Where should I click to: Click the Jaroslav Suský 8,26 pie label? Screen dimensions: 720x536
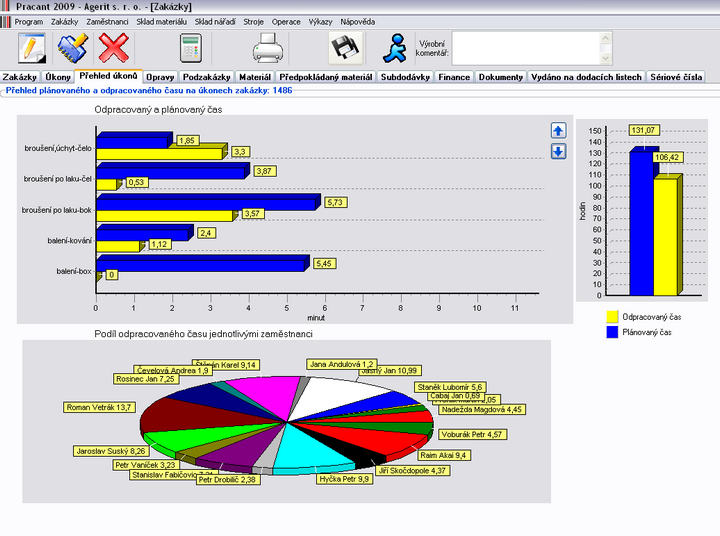(111, 451)
